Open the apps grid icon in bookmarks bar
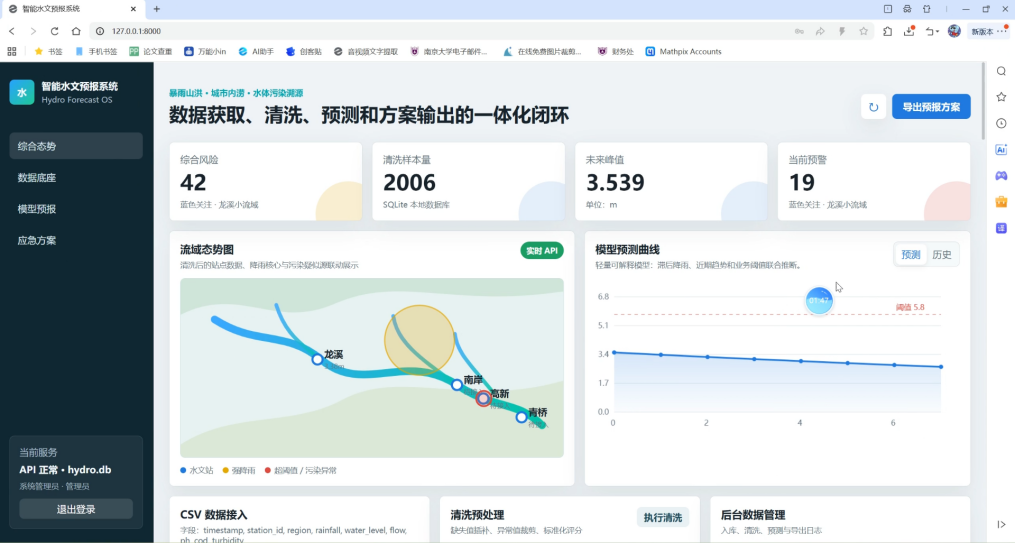1015x543 pixels. [x=12, y=51]
